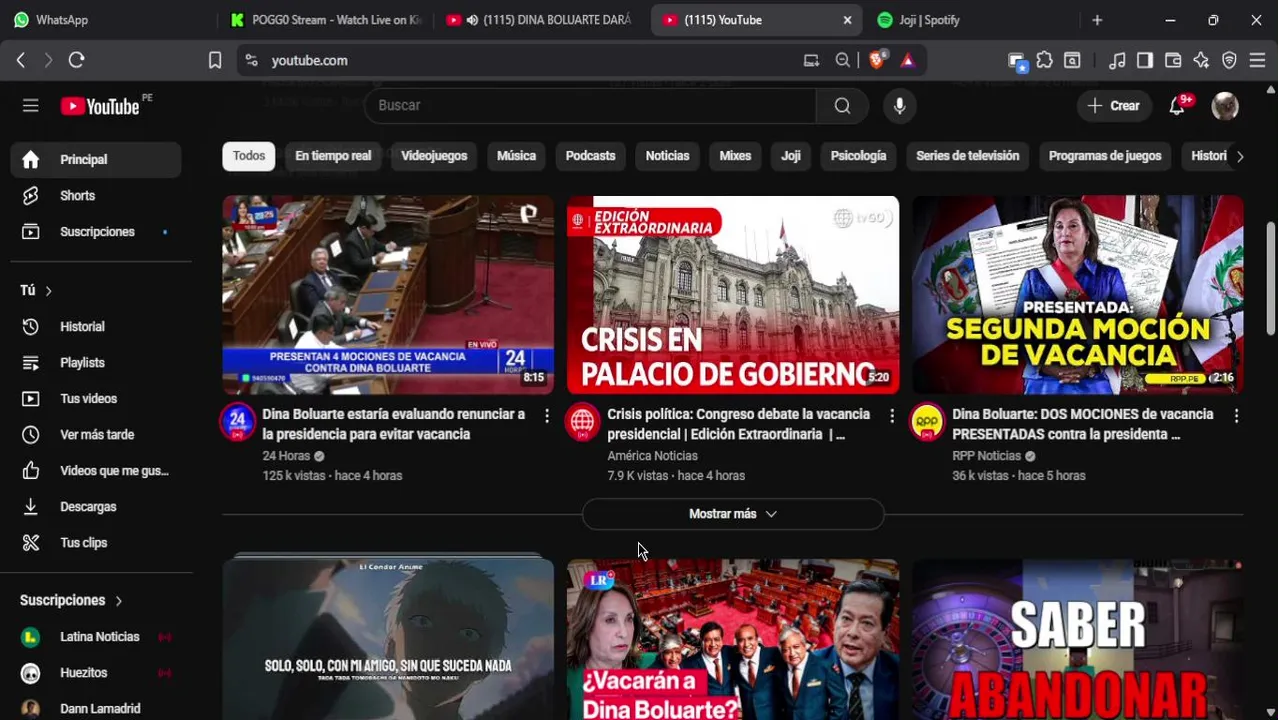
Task: Select the Noticias chip
Action: tap(668, 156)
